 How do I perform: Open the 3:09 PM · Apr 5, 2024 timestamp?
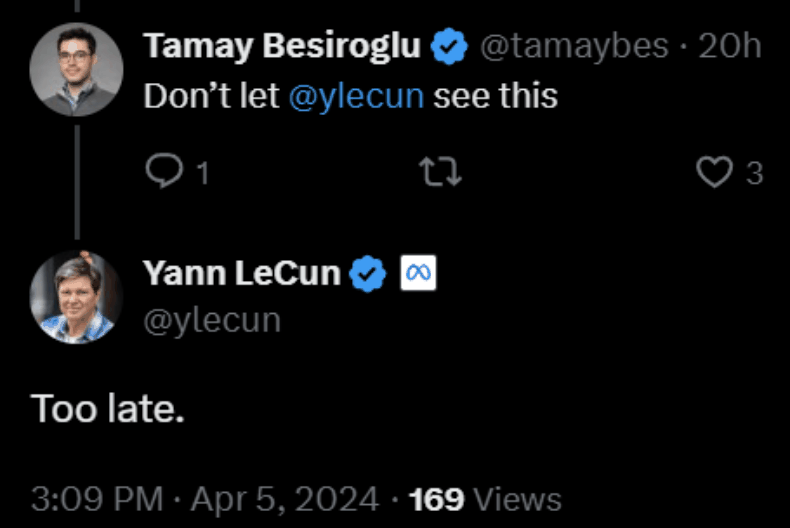(205, 499)
